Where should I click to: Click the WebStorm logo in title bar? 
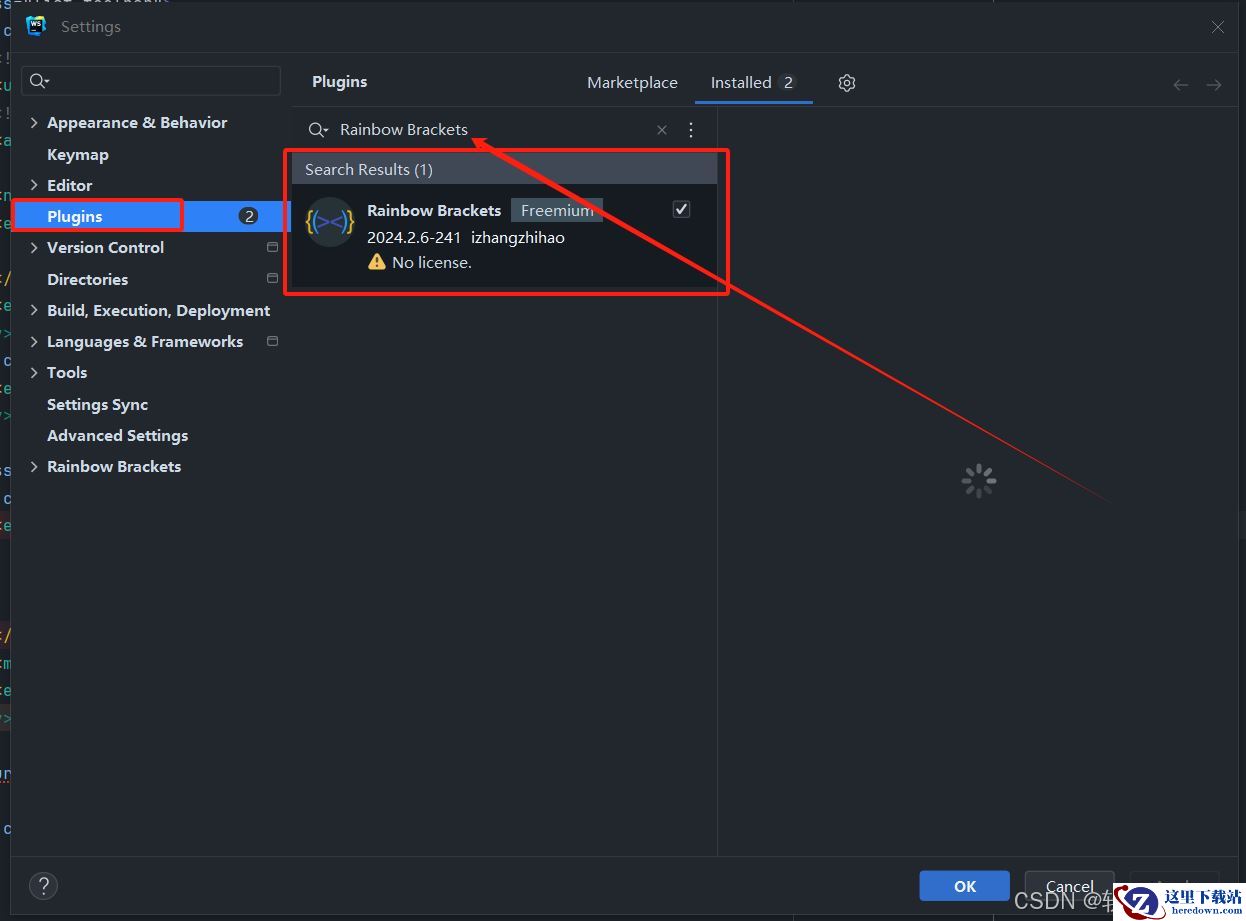(36, 27)
